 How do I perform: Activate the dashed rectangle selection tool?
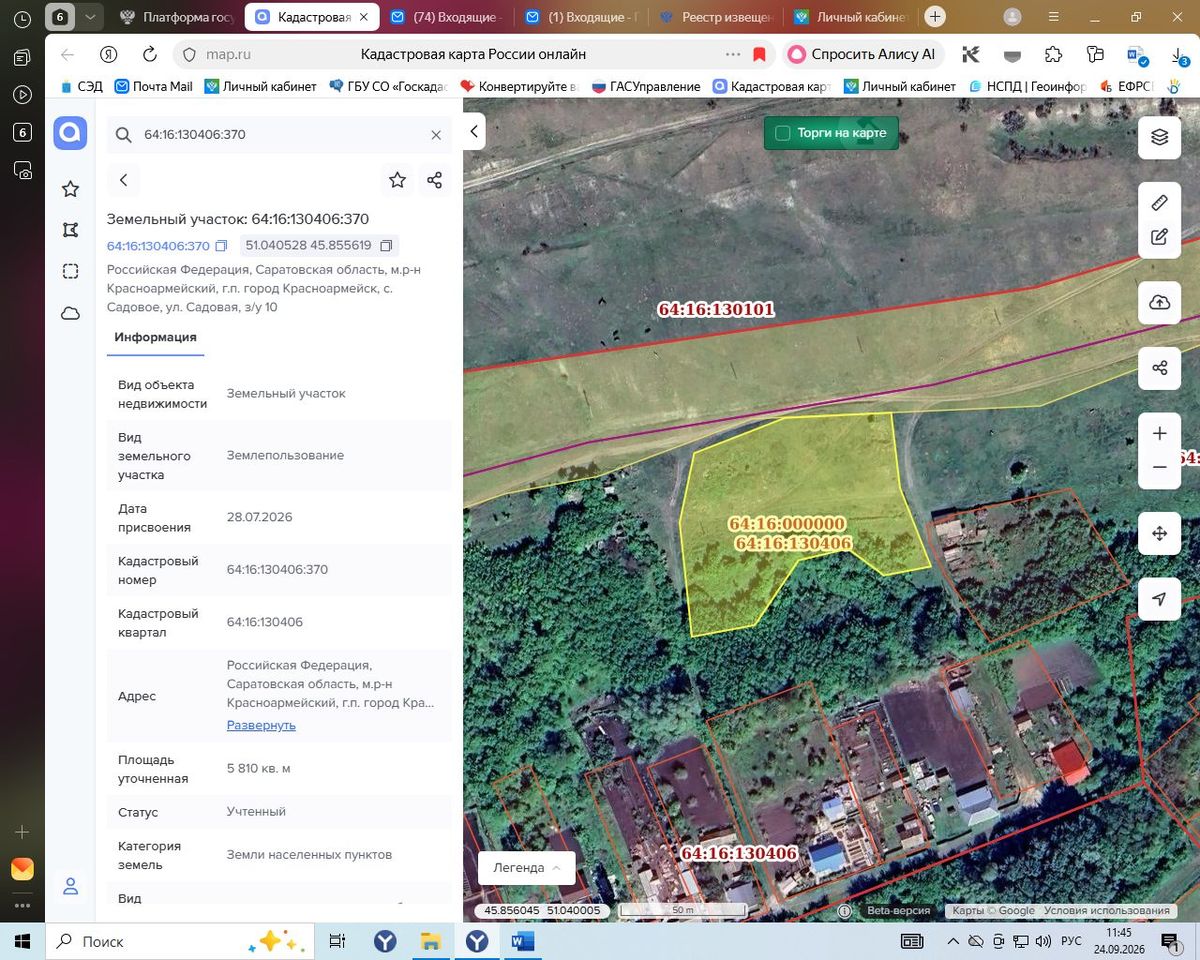point(70,271)
